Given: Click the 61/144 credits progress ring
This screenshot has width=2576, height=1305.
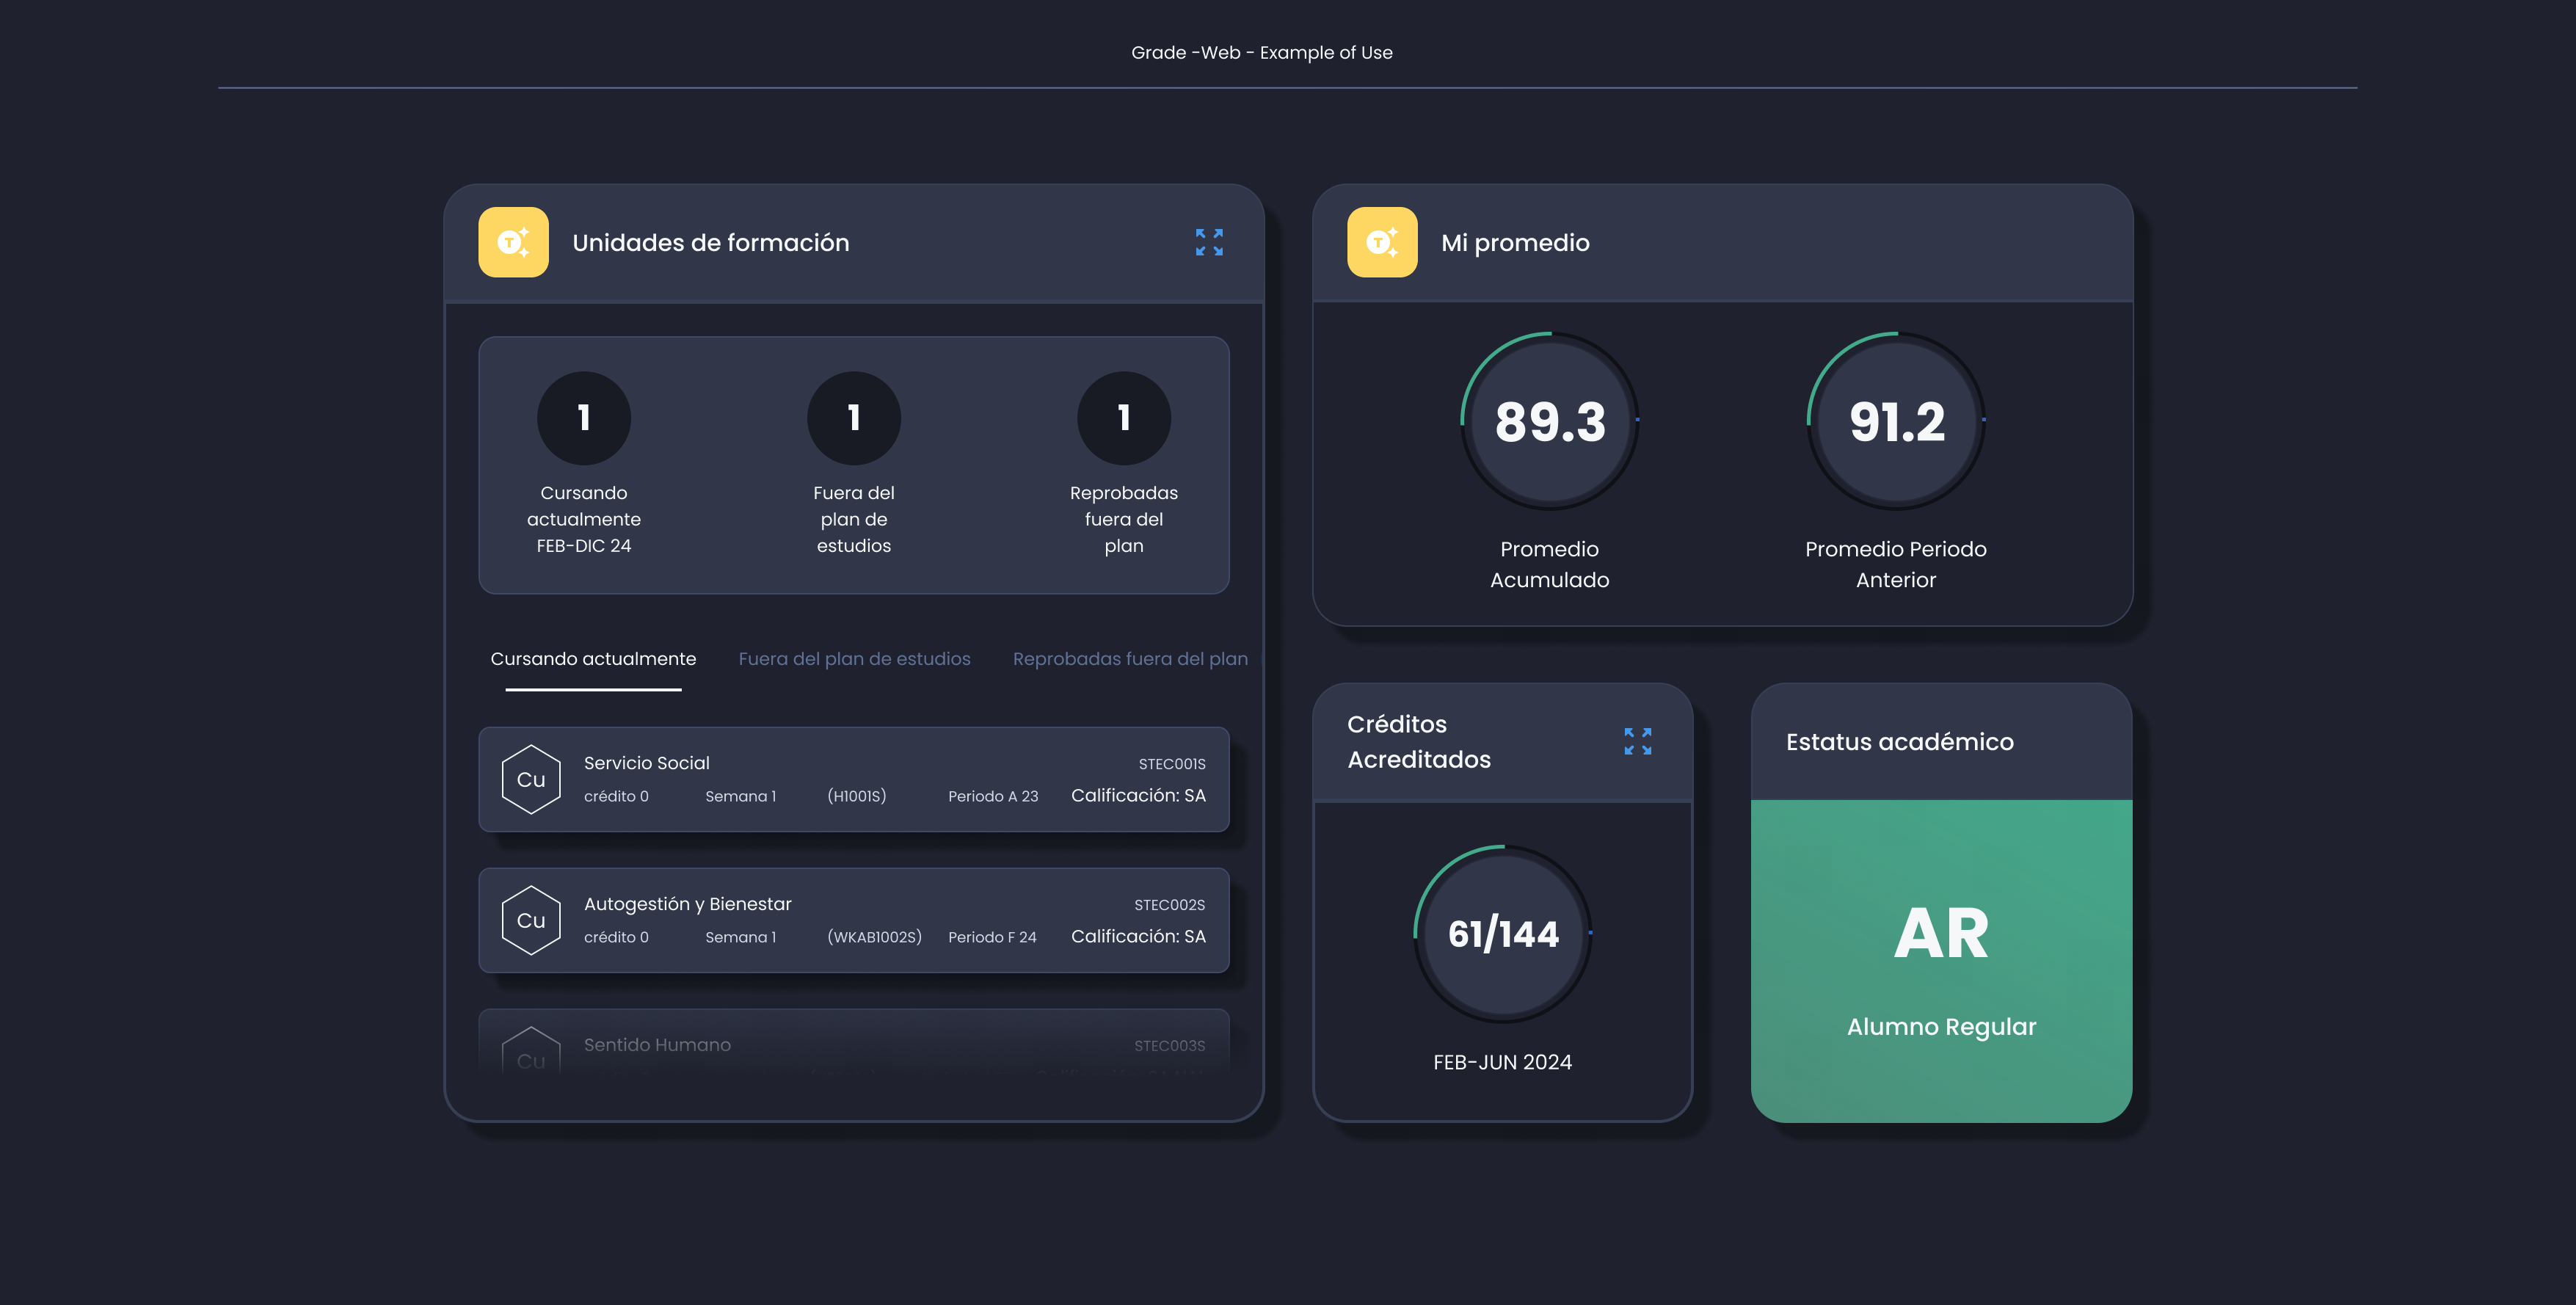Looking at the screenshot, I should (x=1503, y=934).
